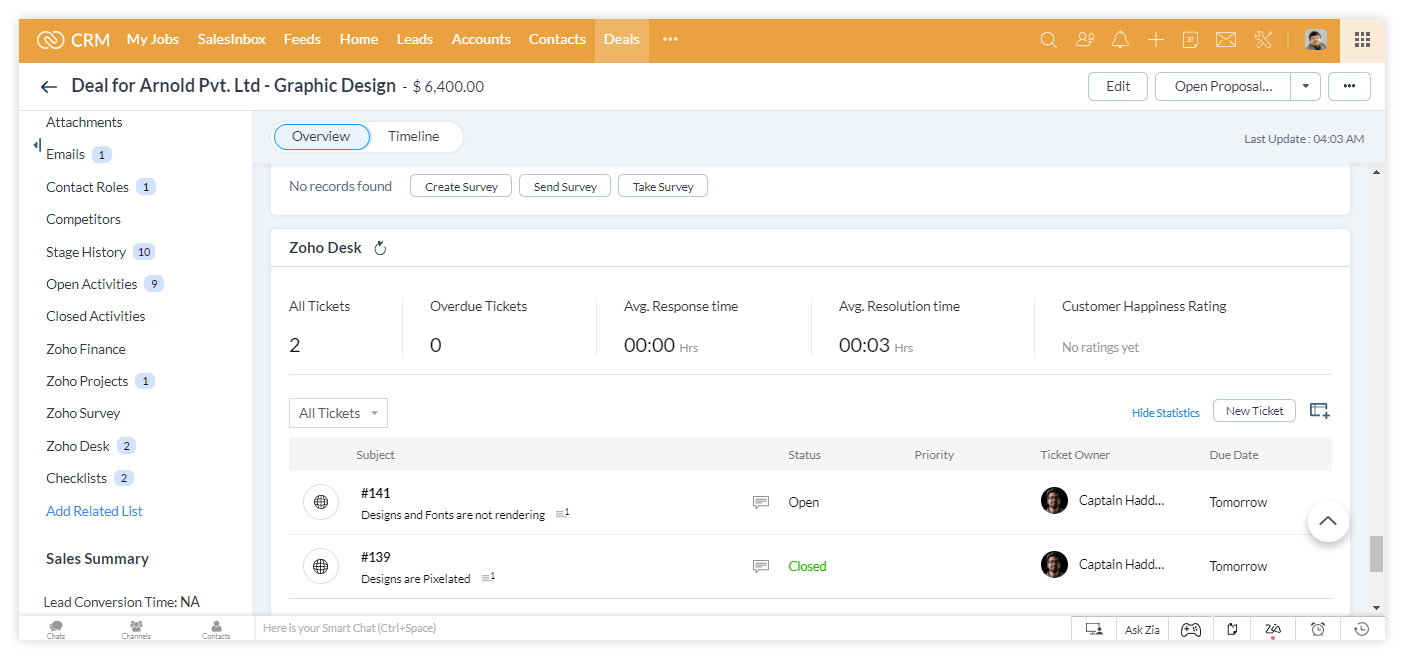Open the ticket column settings icon
Image resolution: width=1404 pixels, height=659 pixels.
pyautogui.click(x=1320, y=411)
